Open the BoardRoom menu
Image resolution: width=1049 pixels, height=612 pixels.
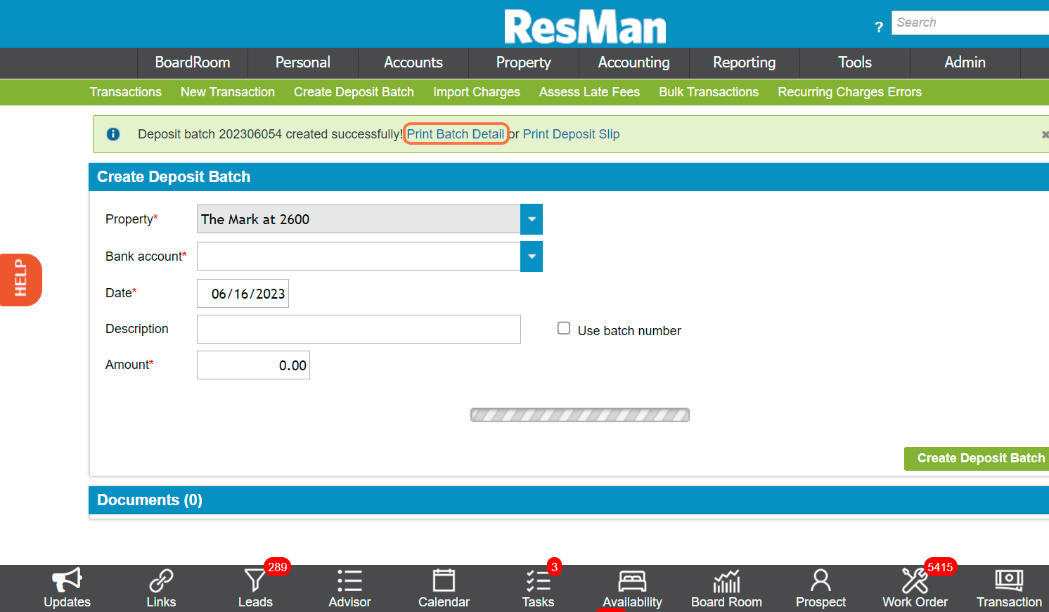coord(193,62)
